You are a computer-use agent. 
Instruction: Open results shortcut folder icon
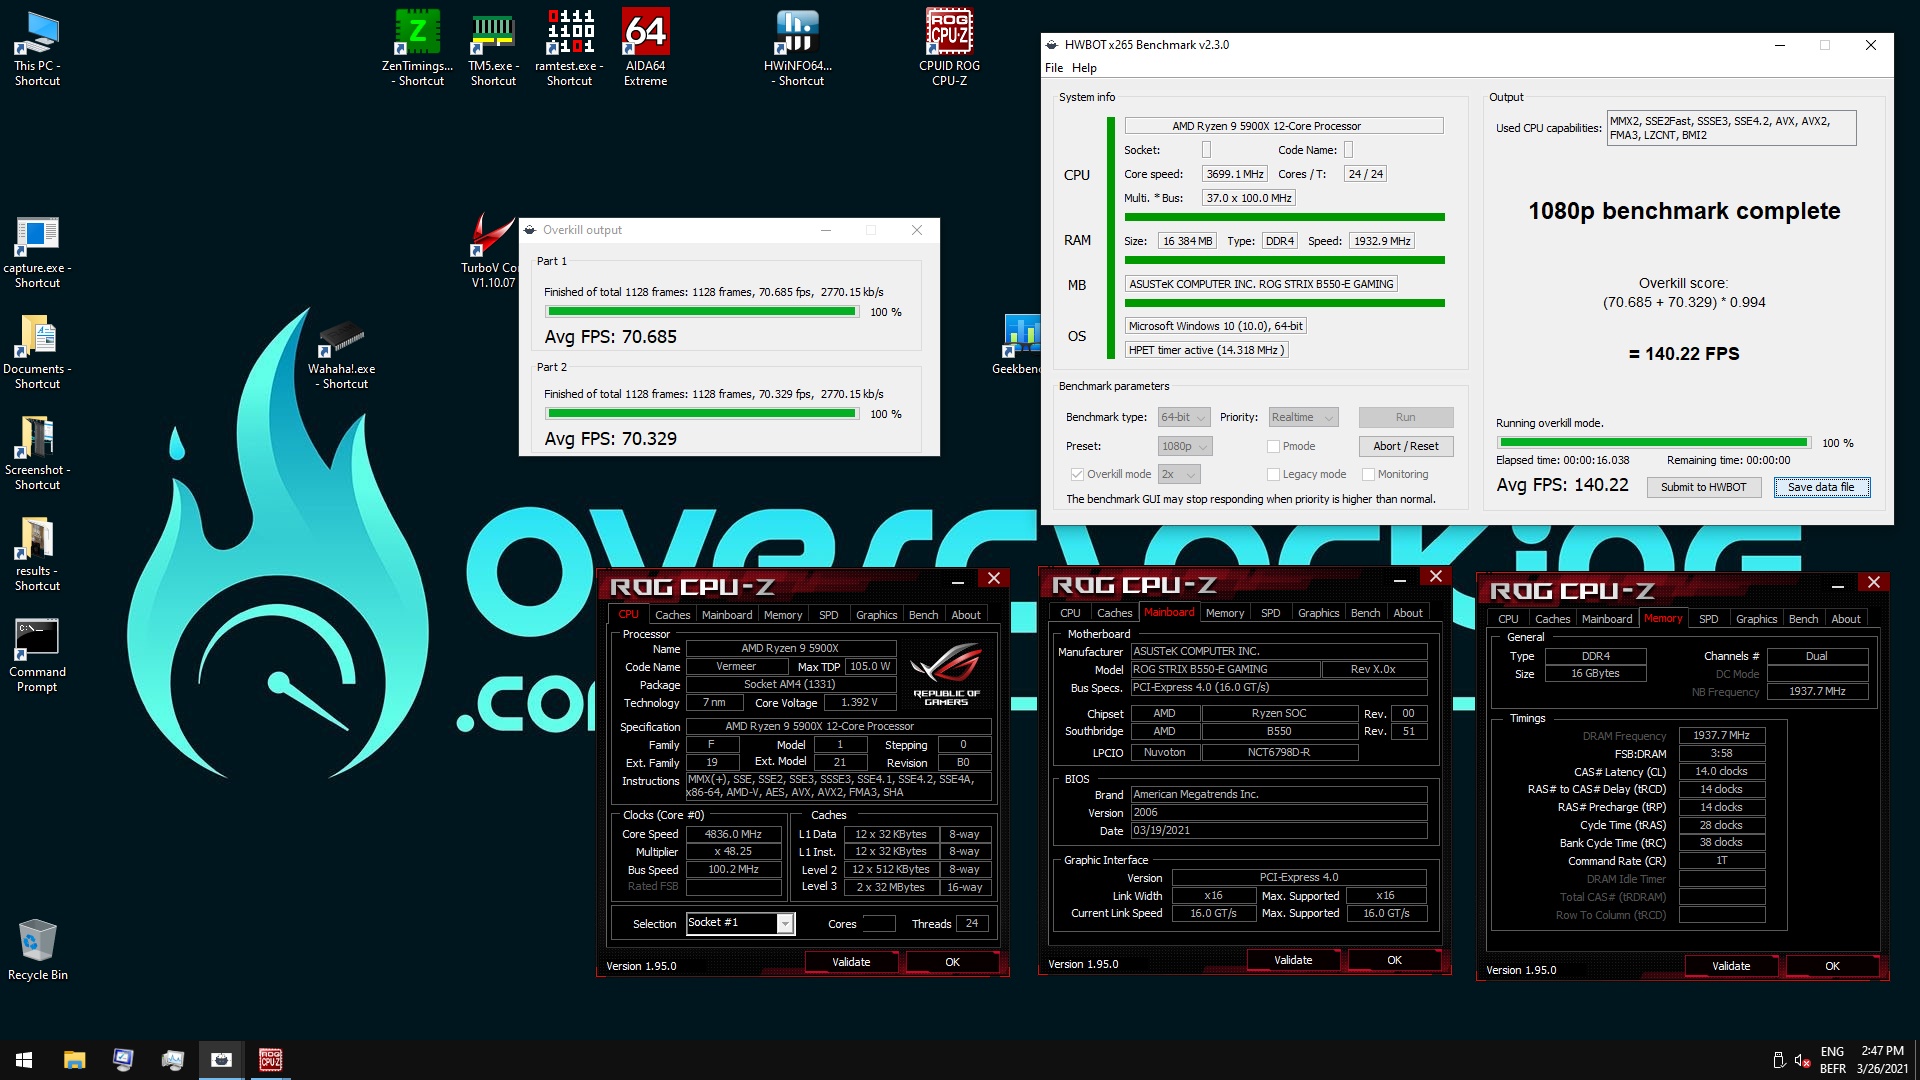coord(37,555)
